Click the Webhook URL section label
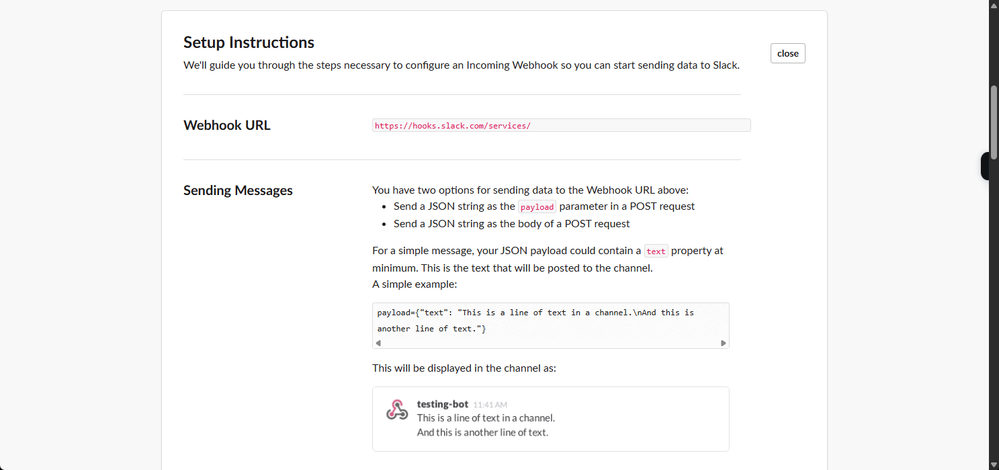The image size is (999, 470). coord(227,125)
